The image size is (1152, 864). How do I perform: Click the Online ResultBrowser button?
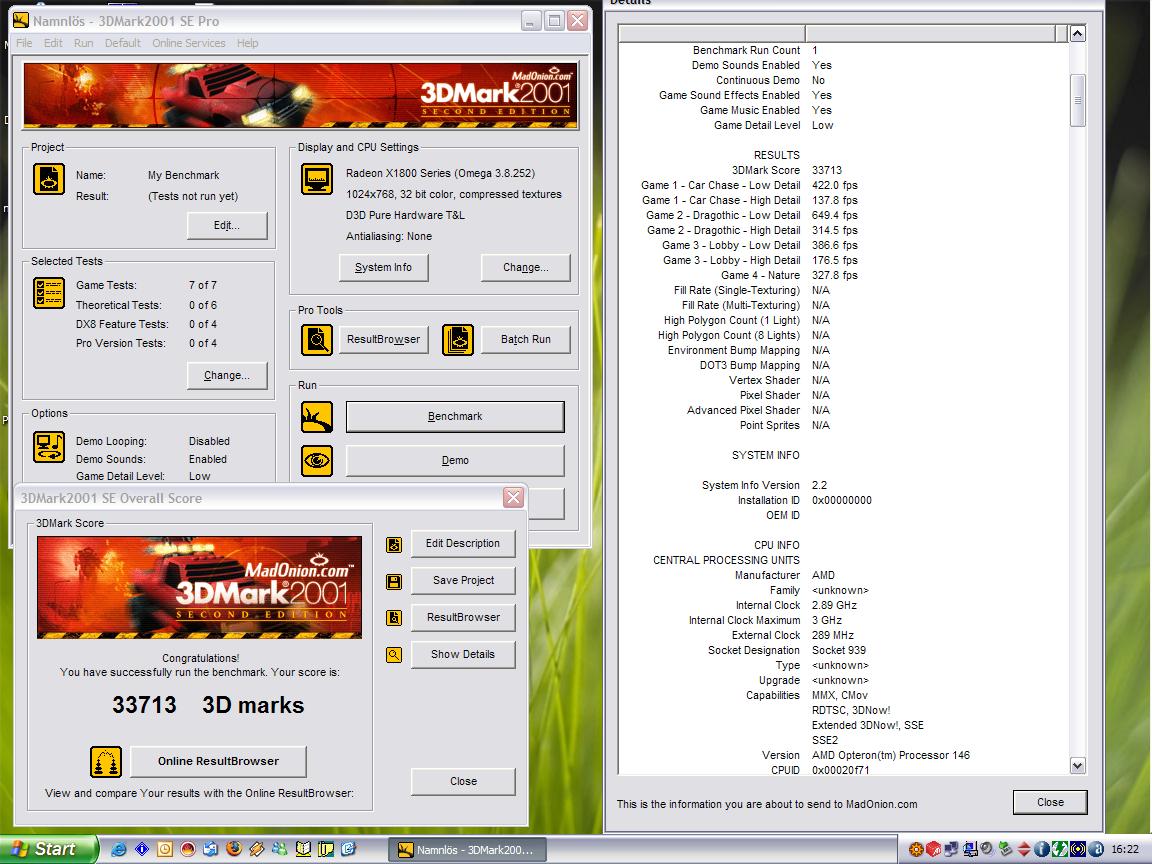(218, 762)
